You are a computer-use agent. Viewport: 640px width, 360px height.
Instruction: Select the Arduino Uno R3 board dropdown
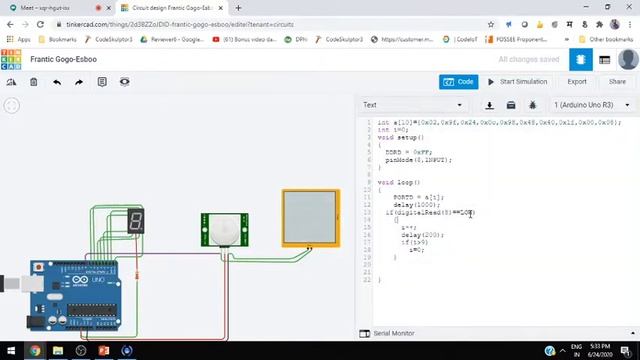(591, 105)
